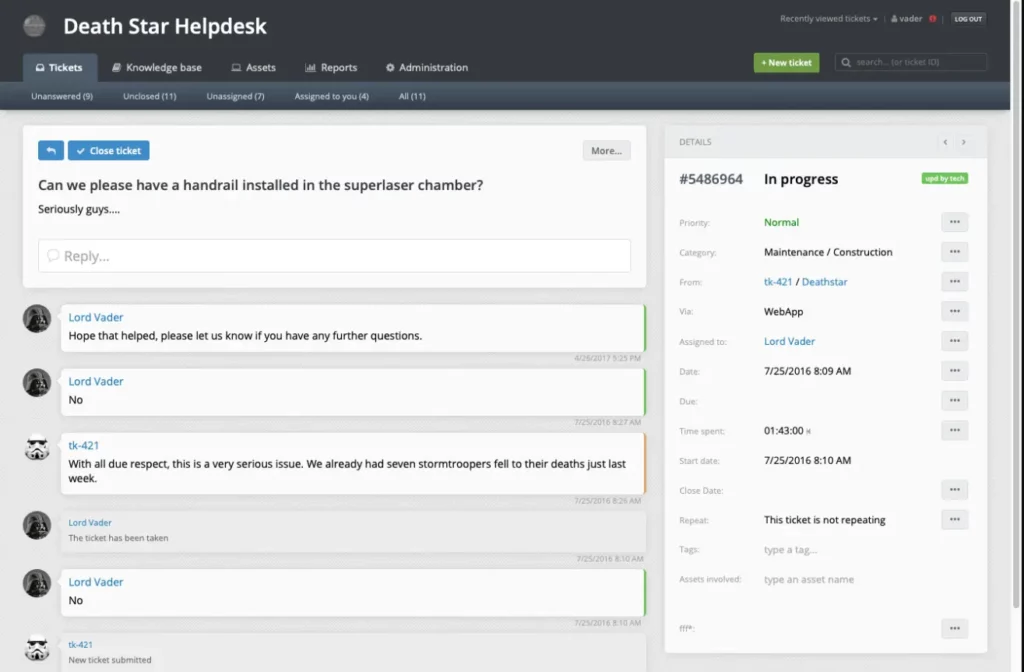Click the LOG OUT button
This screenshot has height=672, width=1024.
pyautogui.click(x=968, y=19)
